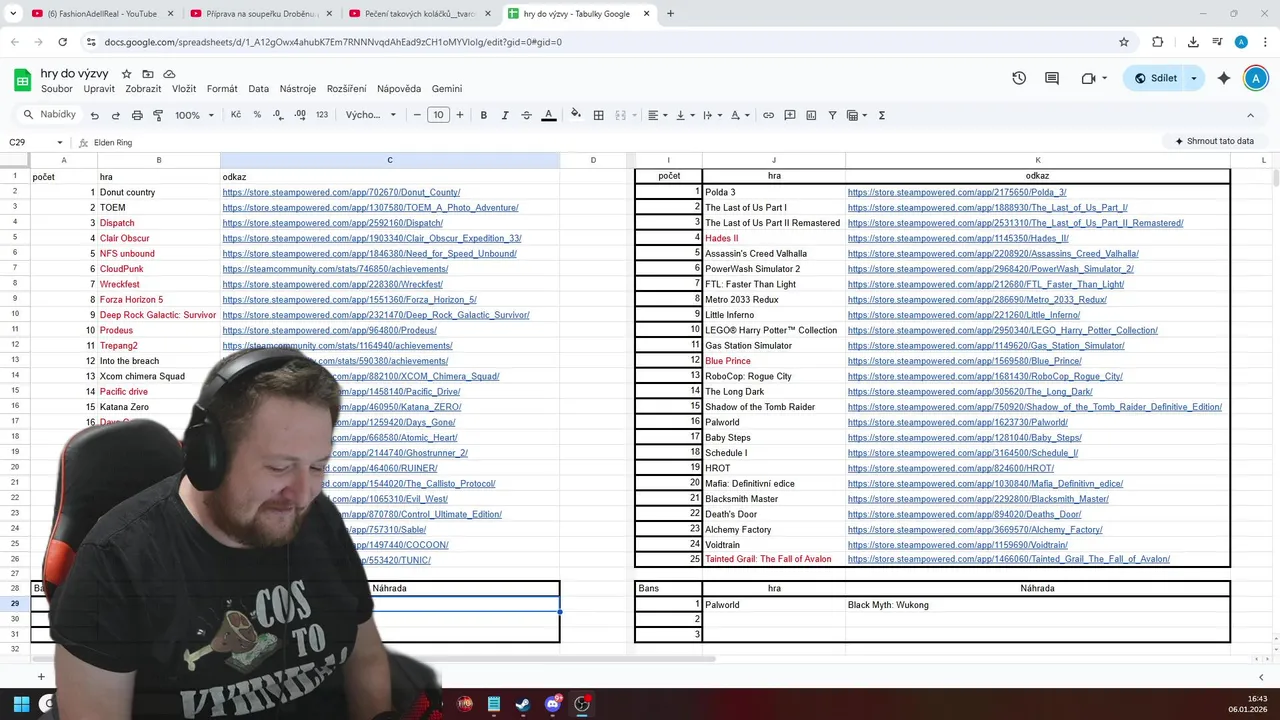Open the comments panel icon

click(1052, 78)
